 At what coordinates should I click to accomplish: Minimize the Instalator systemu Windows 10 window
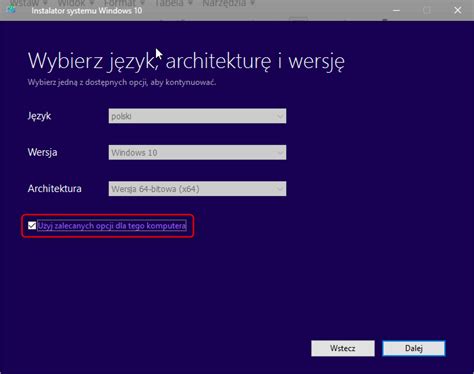click(x=396, y=10)
